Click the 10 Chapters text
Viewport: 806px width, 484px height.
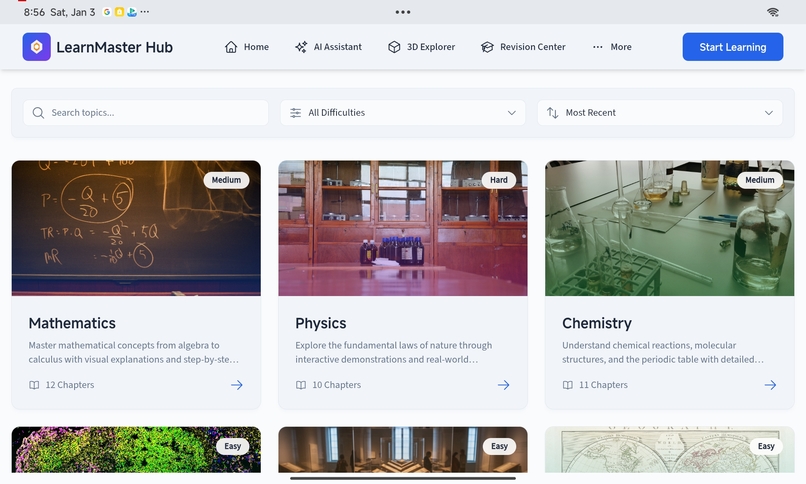pyautogui.click(x=337, y=385)
